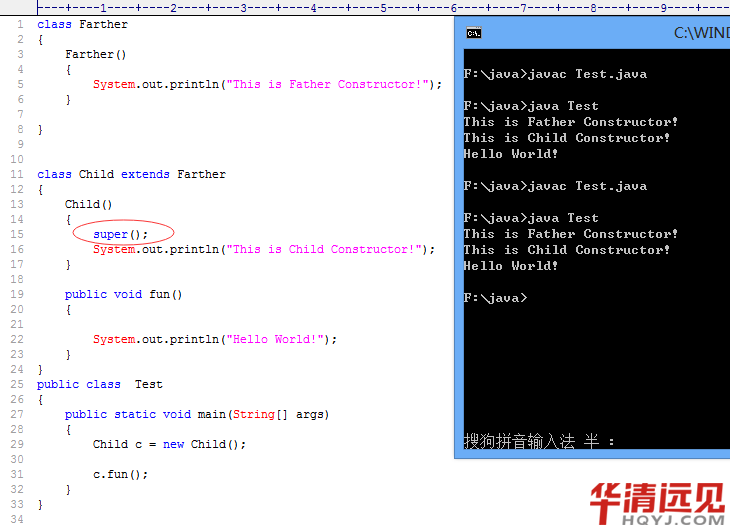Click the 'extends' keyword on line 11
Viewport: 730px width, 530px height.
click(x=145, y=174)
